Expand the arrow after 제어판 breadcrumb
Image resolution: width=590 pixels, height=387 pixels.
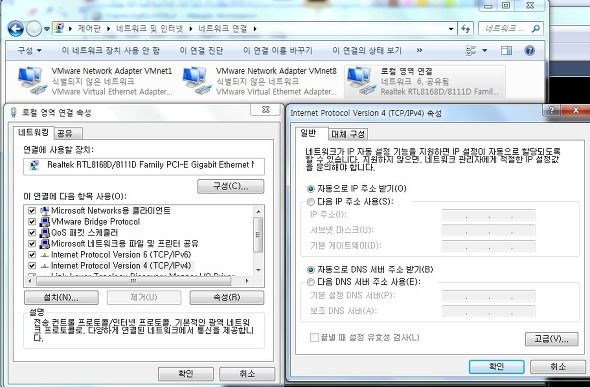point(71,29)
